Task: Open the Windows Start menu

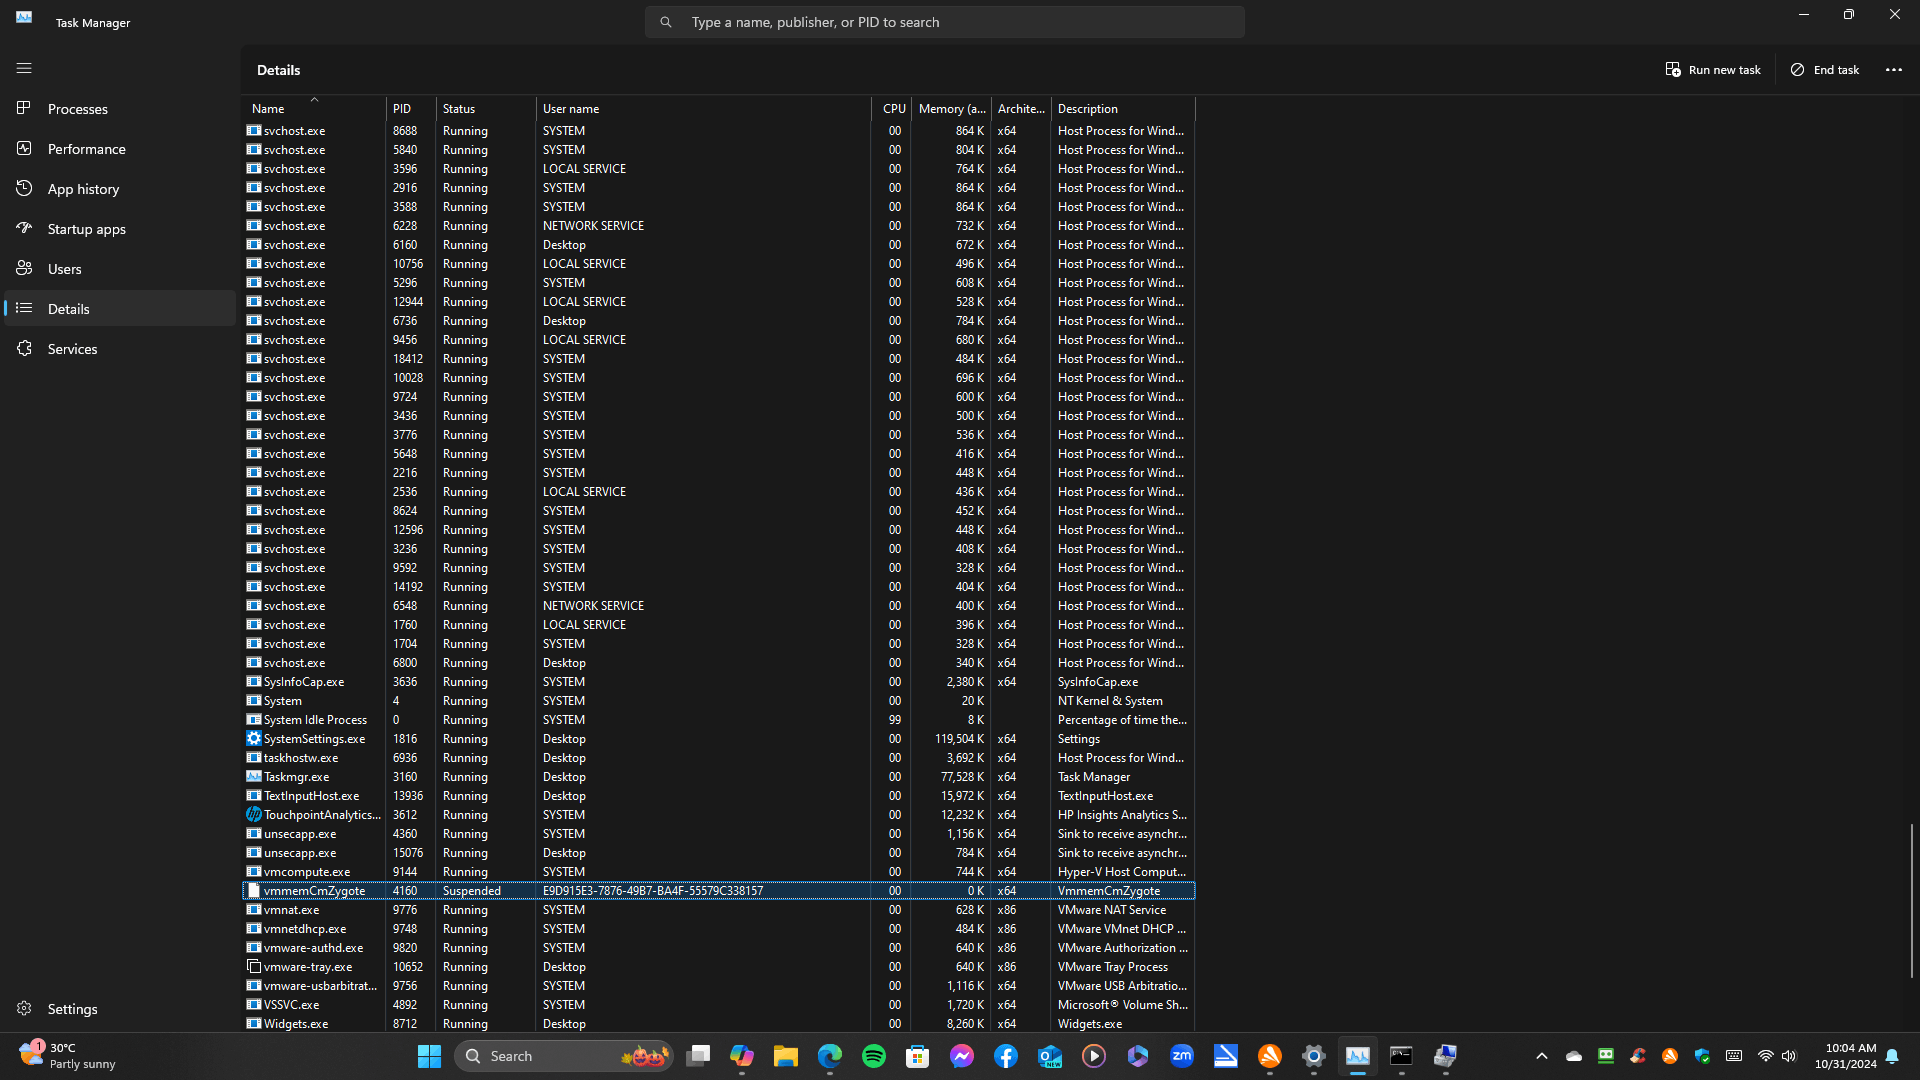Action: [x=430, y=1056]
